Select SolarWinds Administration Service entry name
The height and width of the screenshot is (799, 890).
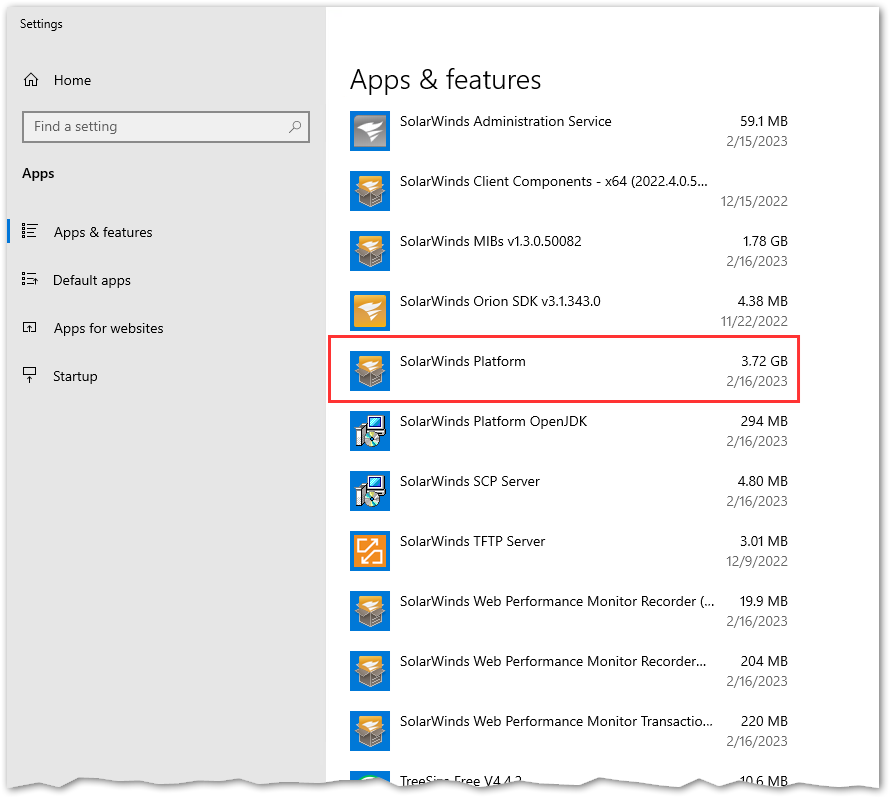(505, 121)
